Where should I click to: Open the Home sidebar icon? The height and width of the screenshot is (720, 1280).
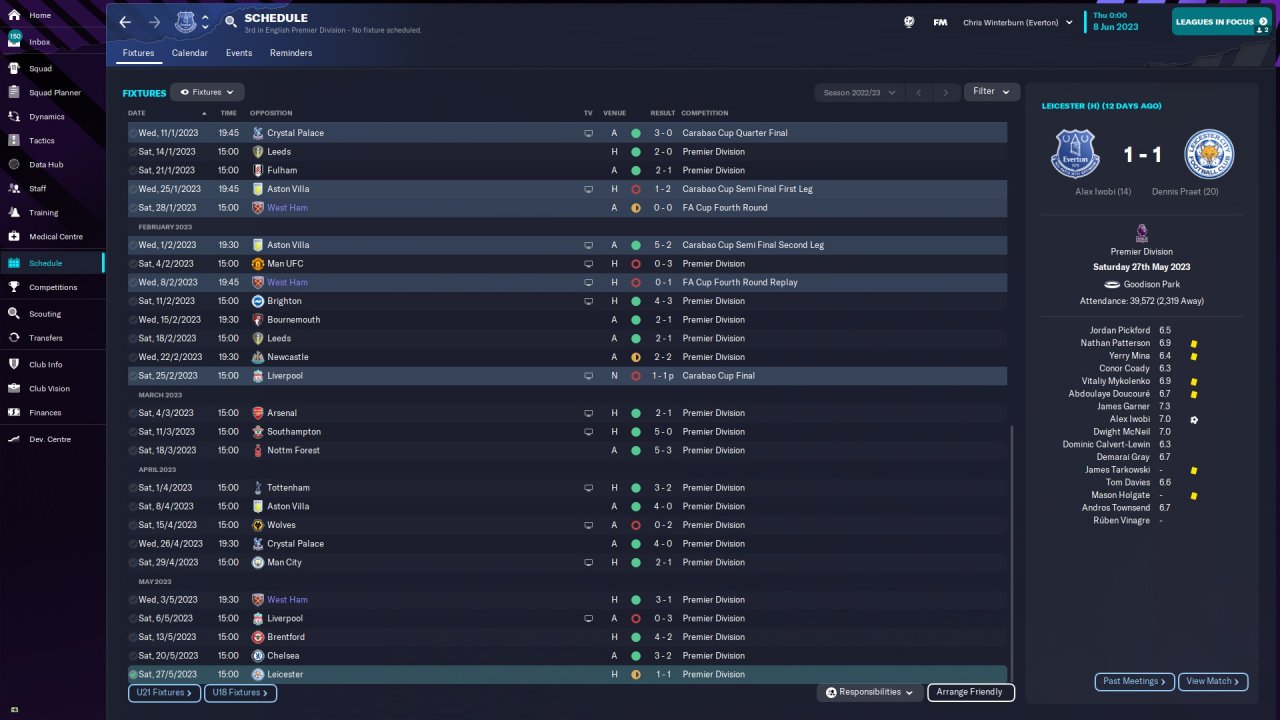click(14, 16)
